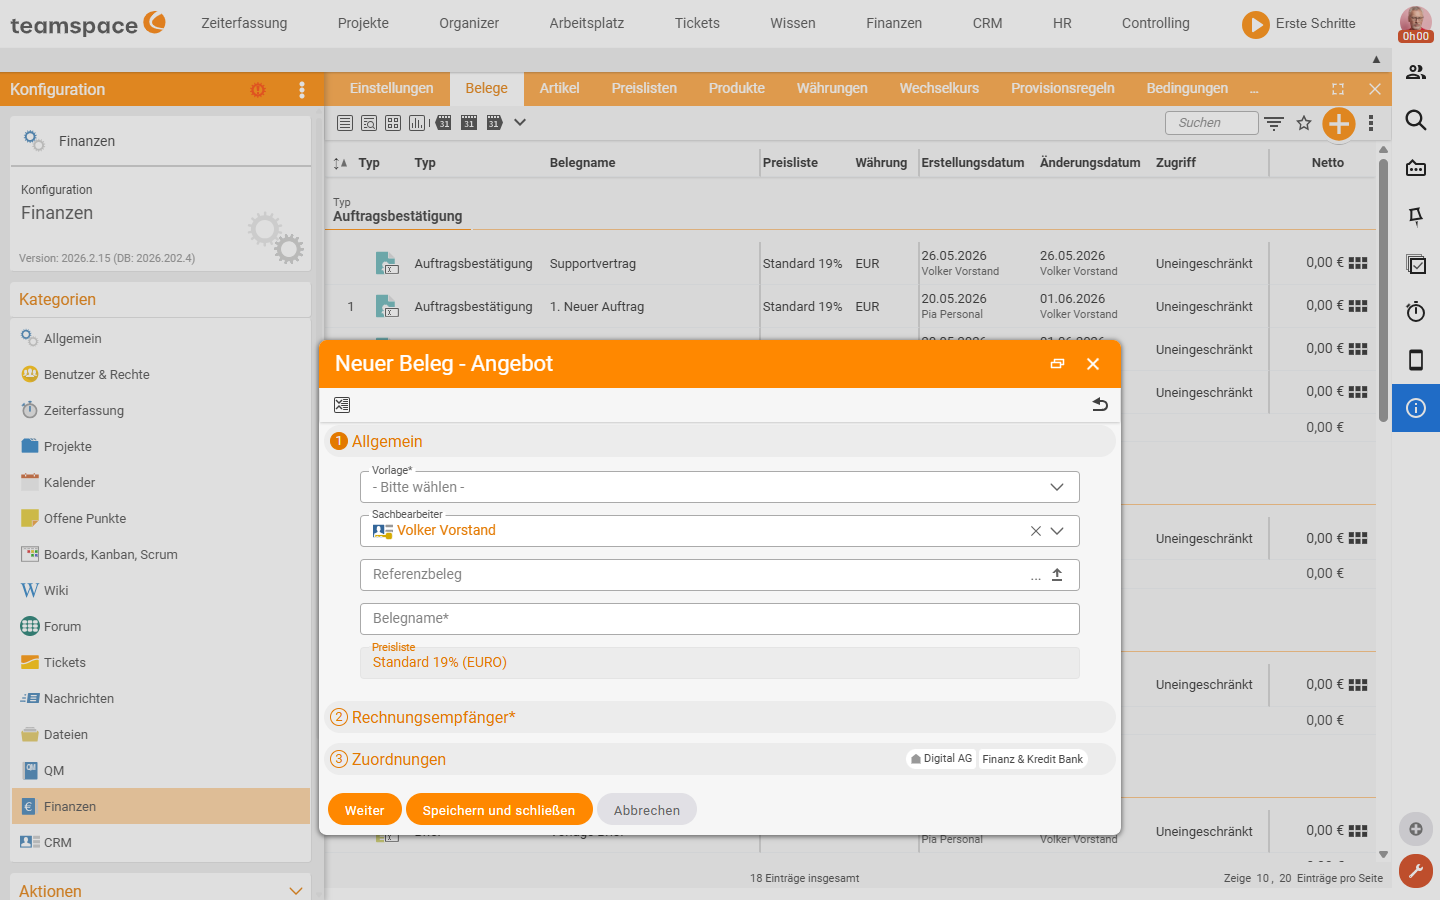Image resolution: width=1440 pixels, height=900 pixels.
Task: Click the Weiter button
Action: click(x=365, y=810)
